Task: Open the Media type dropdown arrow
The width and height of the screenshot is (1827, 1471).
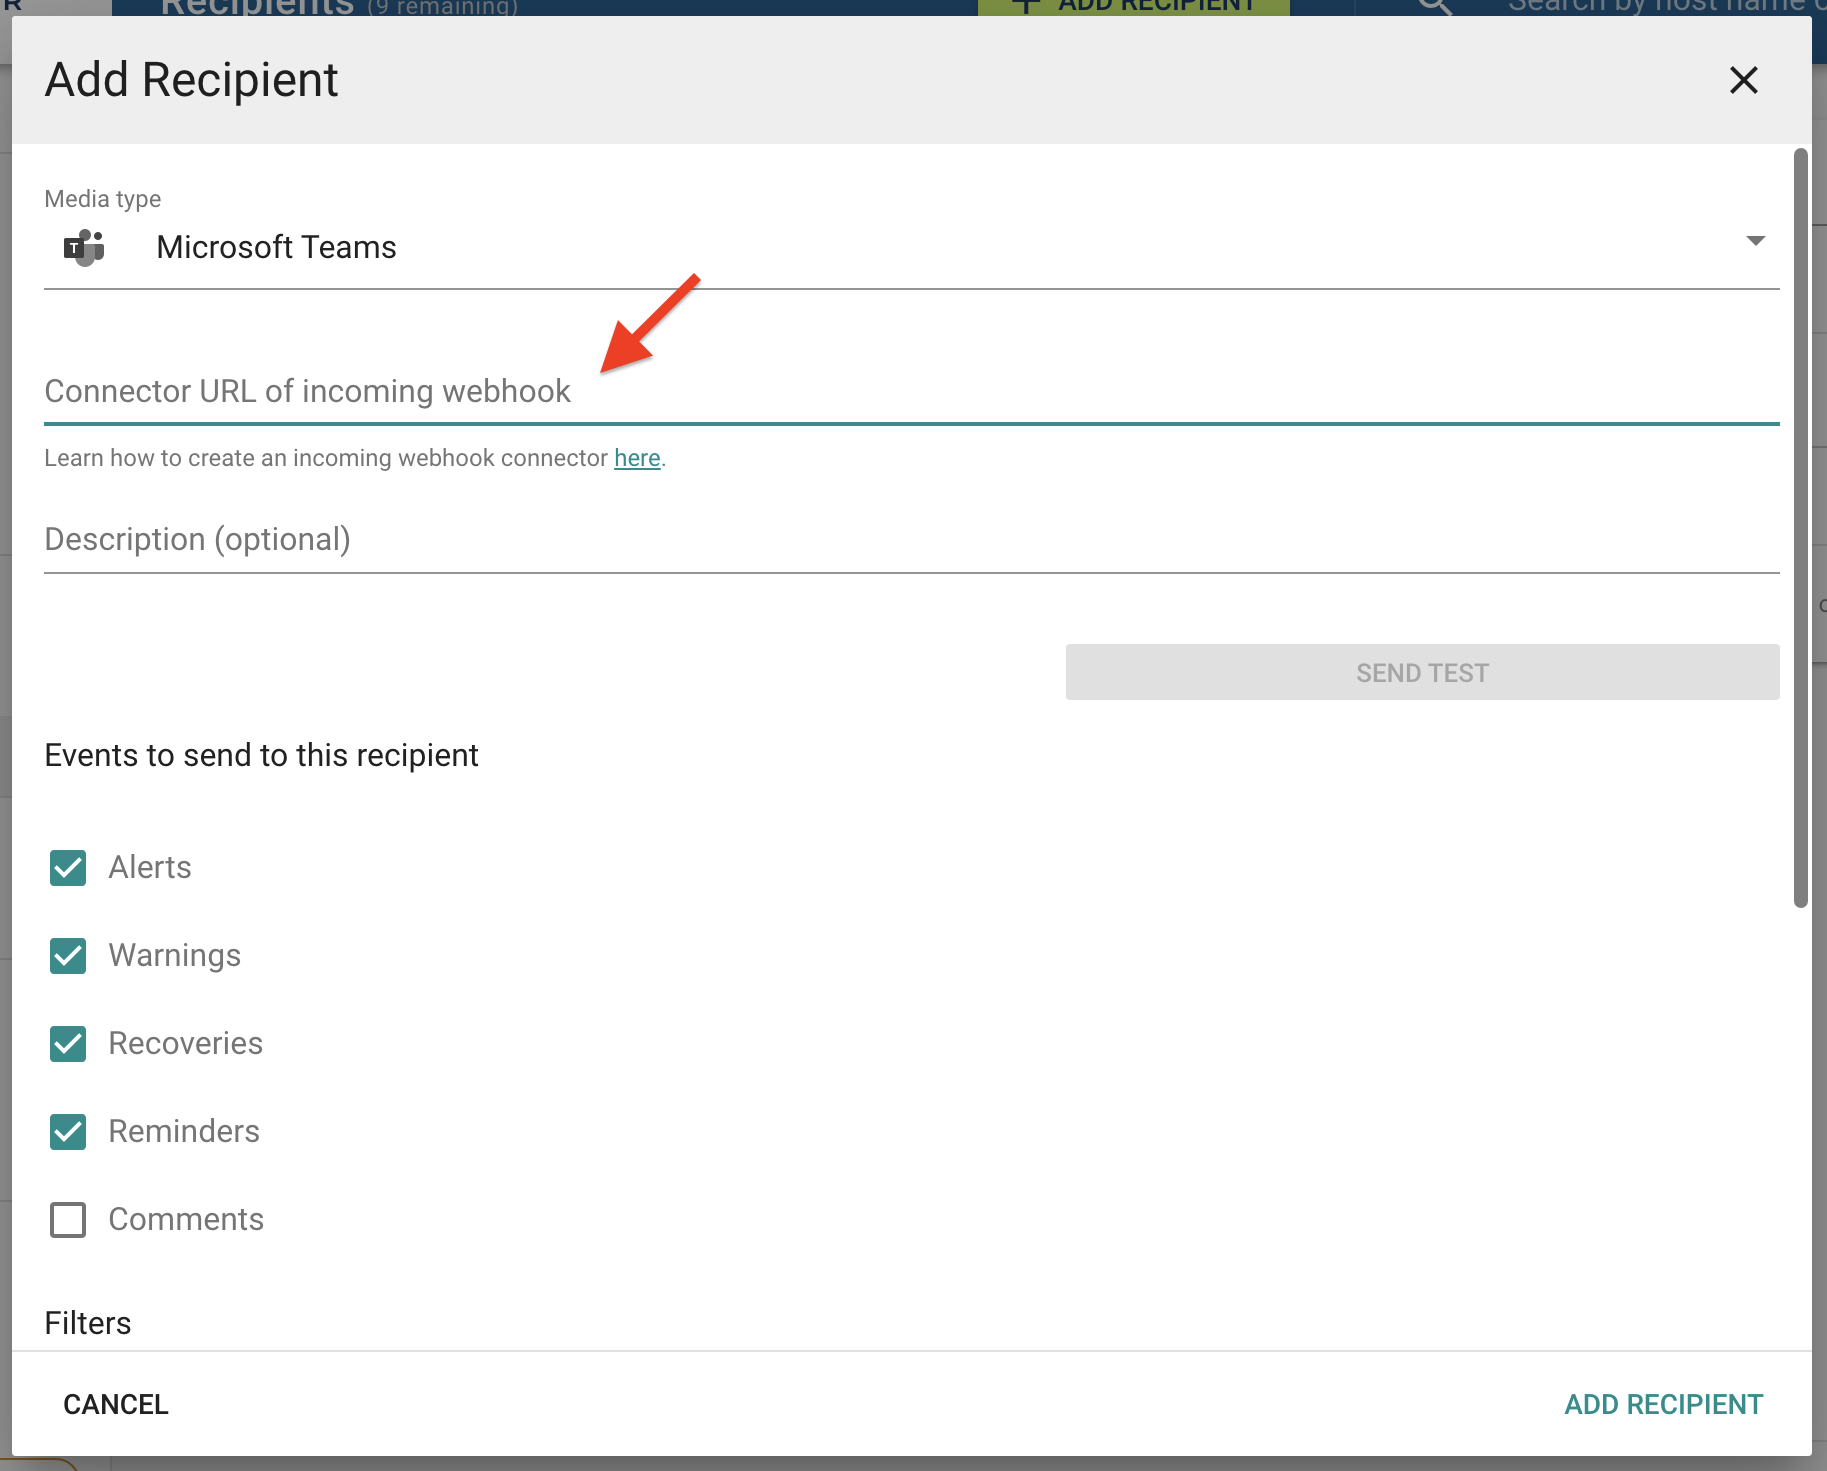Action: pyautogui.click(x=1755, y=241)
